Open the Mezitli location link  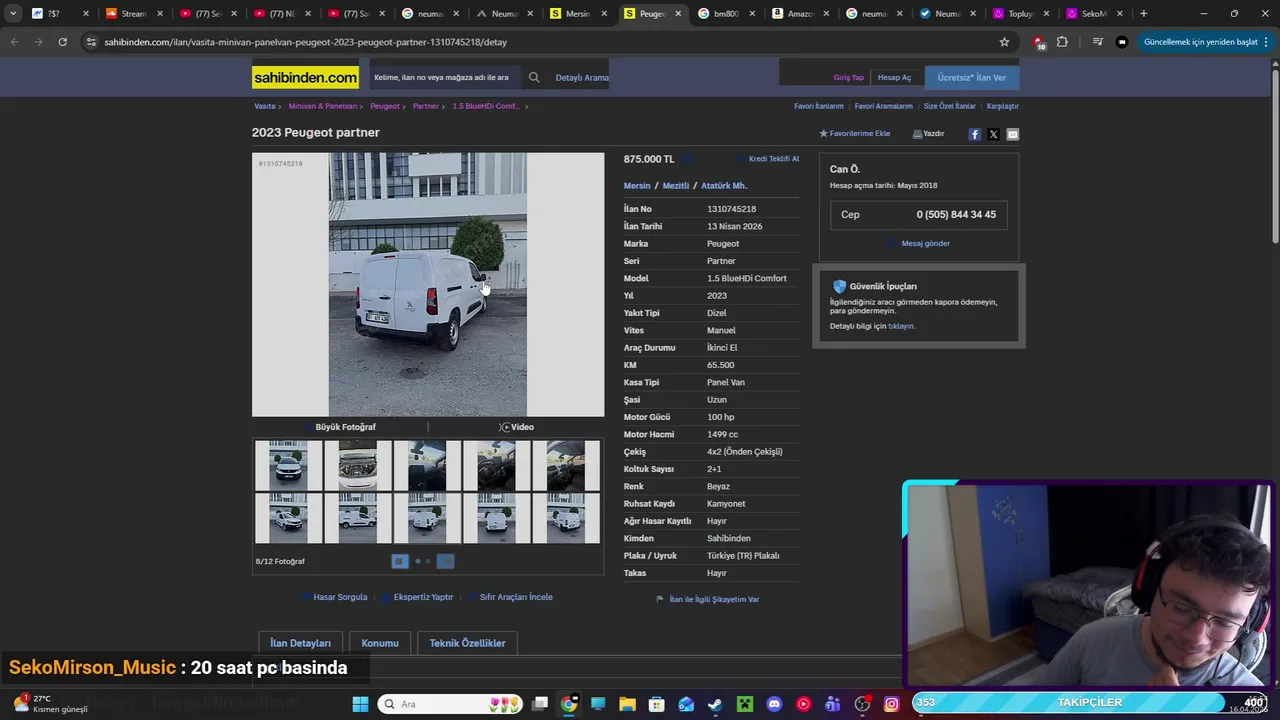(x=676, y=186)
